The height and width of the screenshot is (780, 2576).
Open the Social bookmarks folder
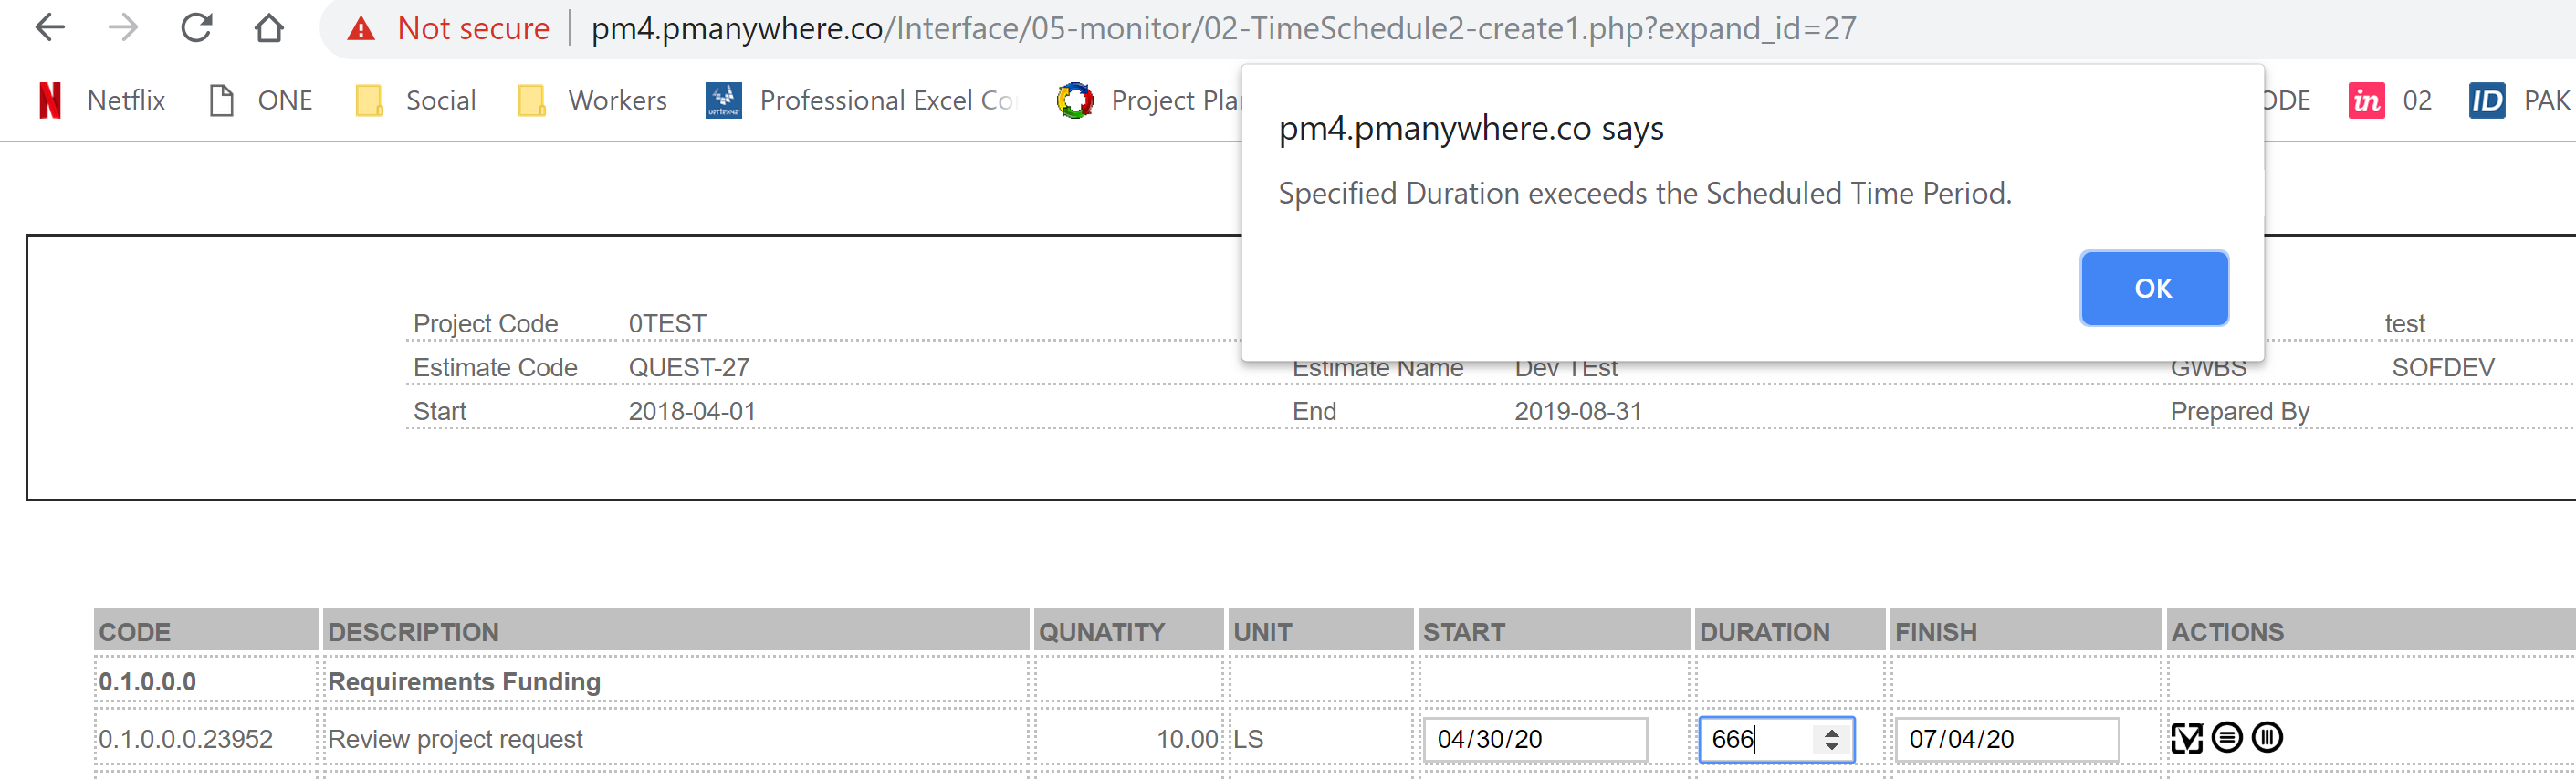(416, 100)
